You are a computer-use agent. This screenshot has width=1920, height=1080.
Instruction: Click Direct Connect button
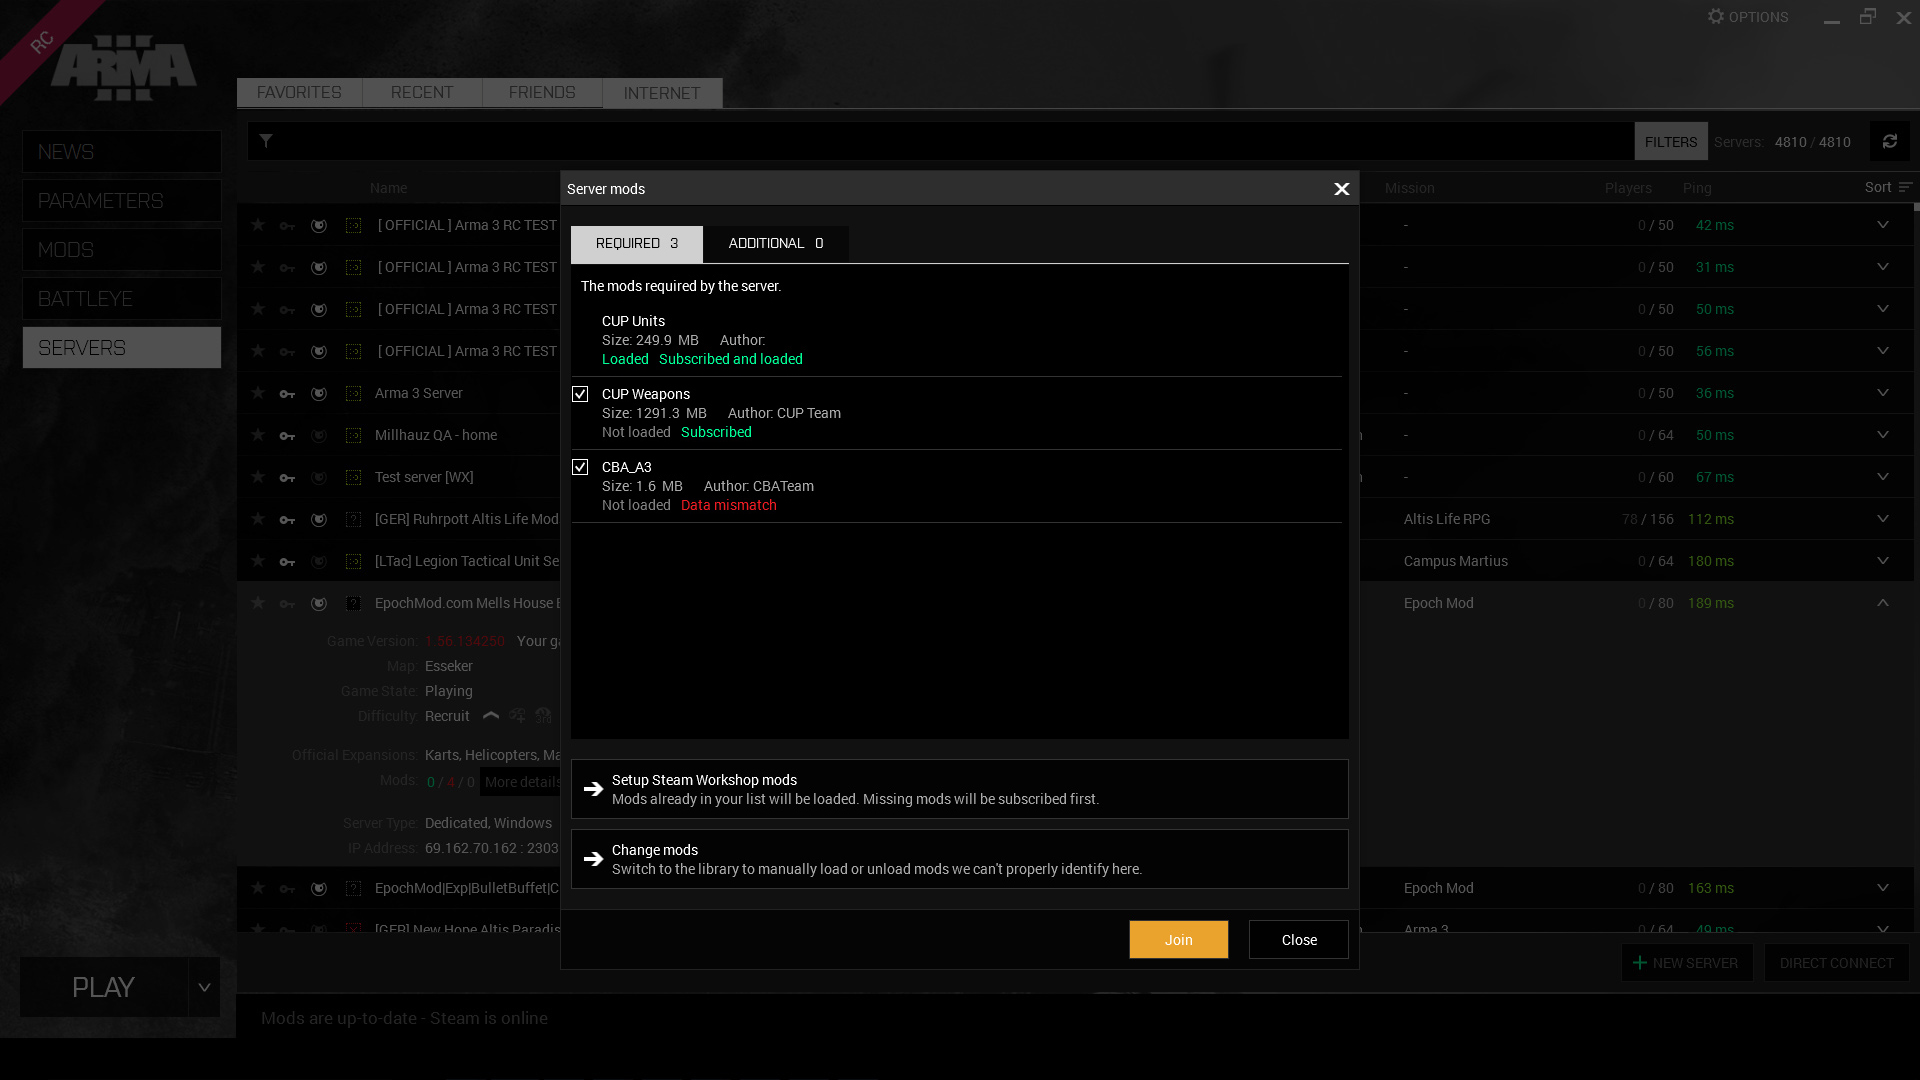(1836, 962)
